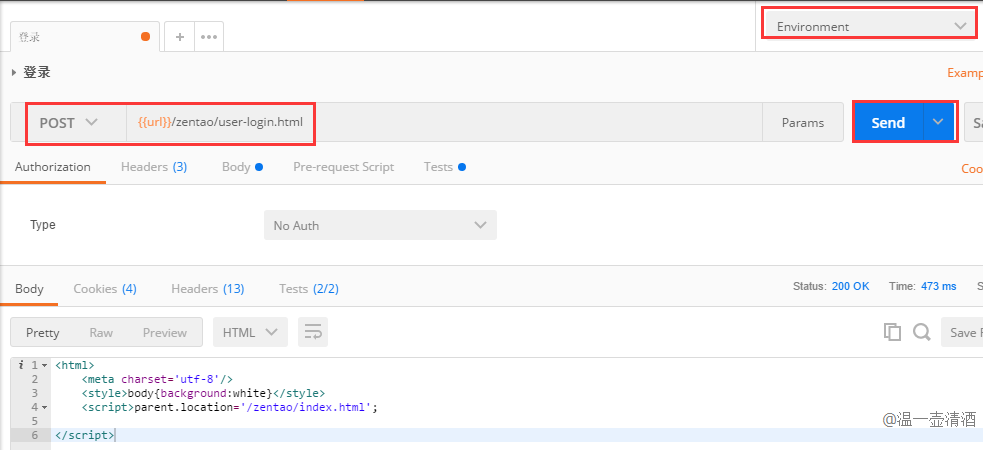983x450 pixels.
Task: Change the POST method dropdown
Action: tap(68, 123)
